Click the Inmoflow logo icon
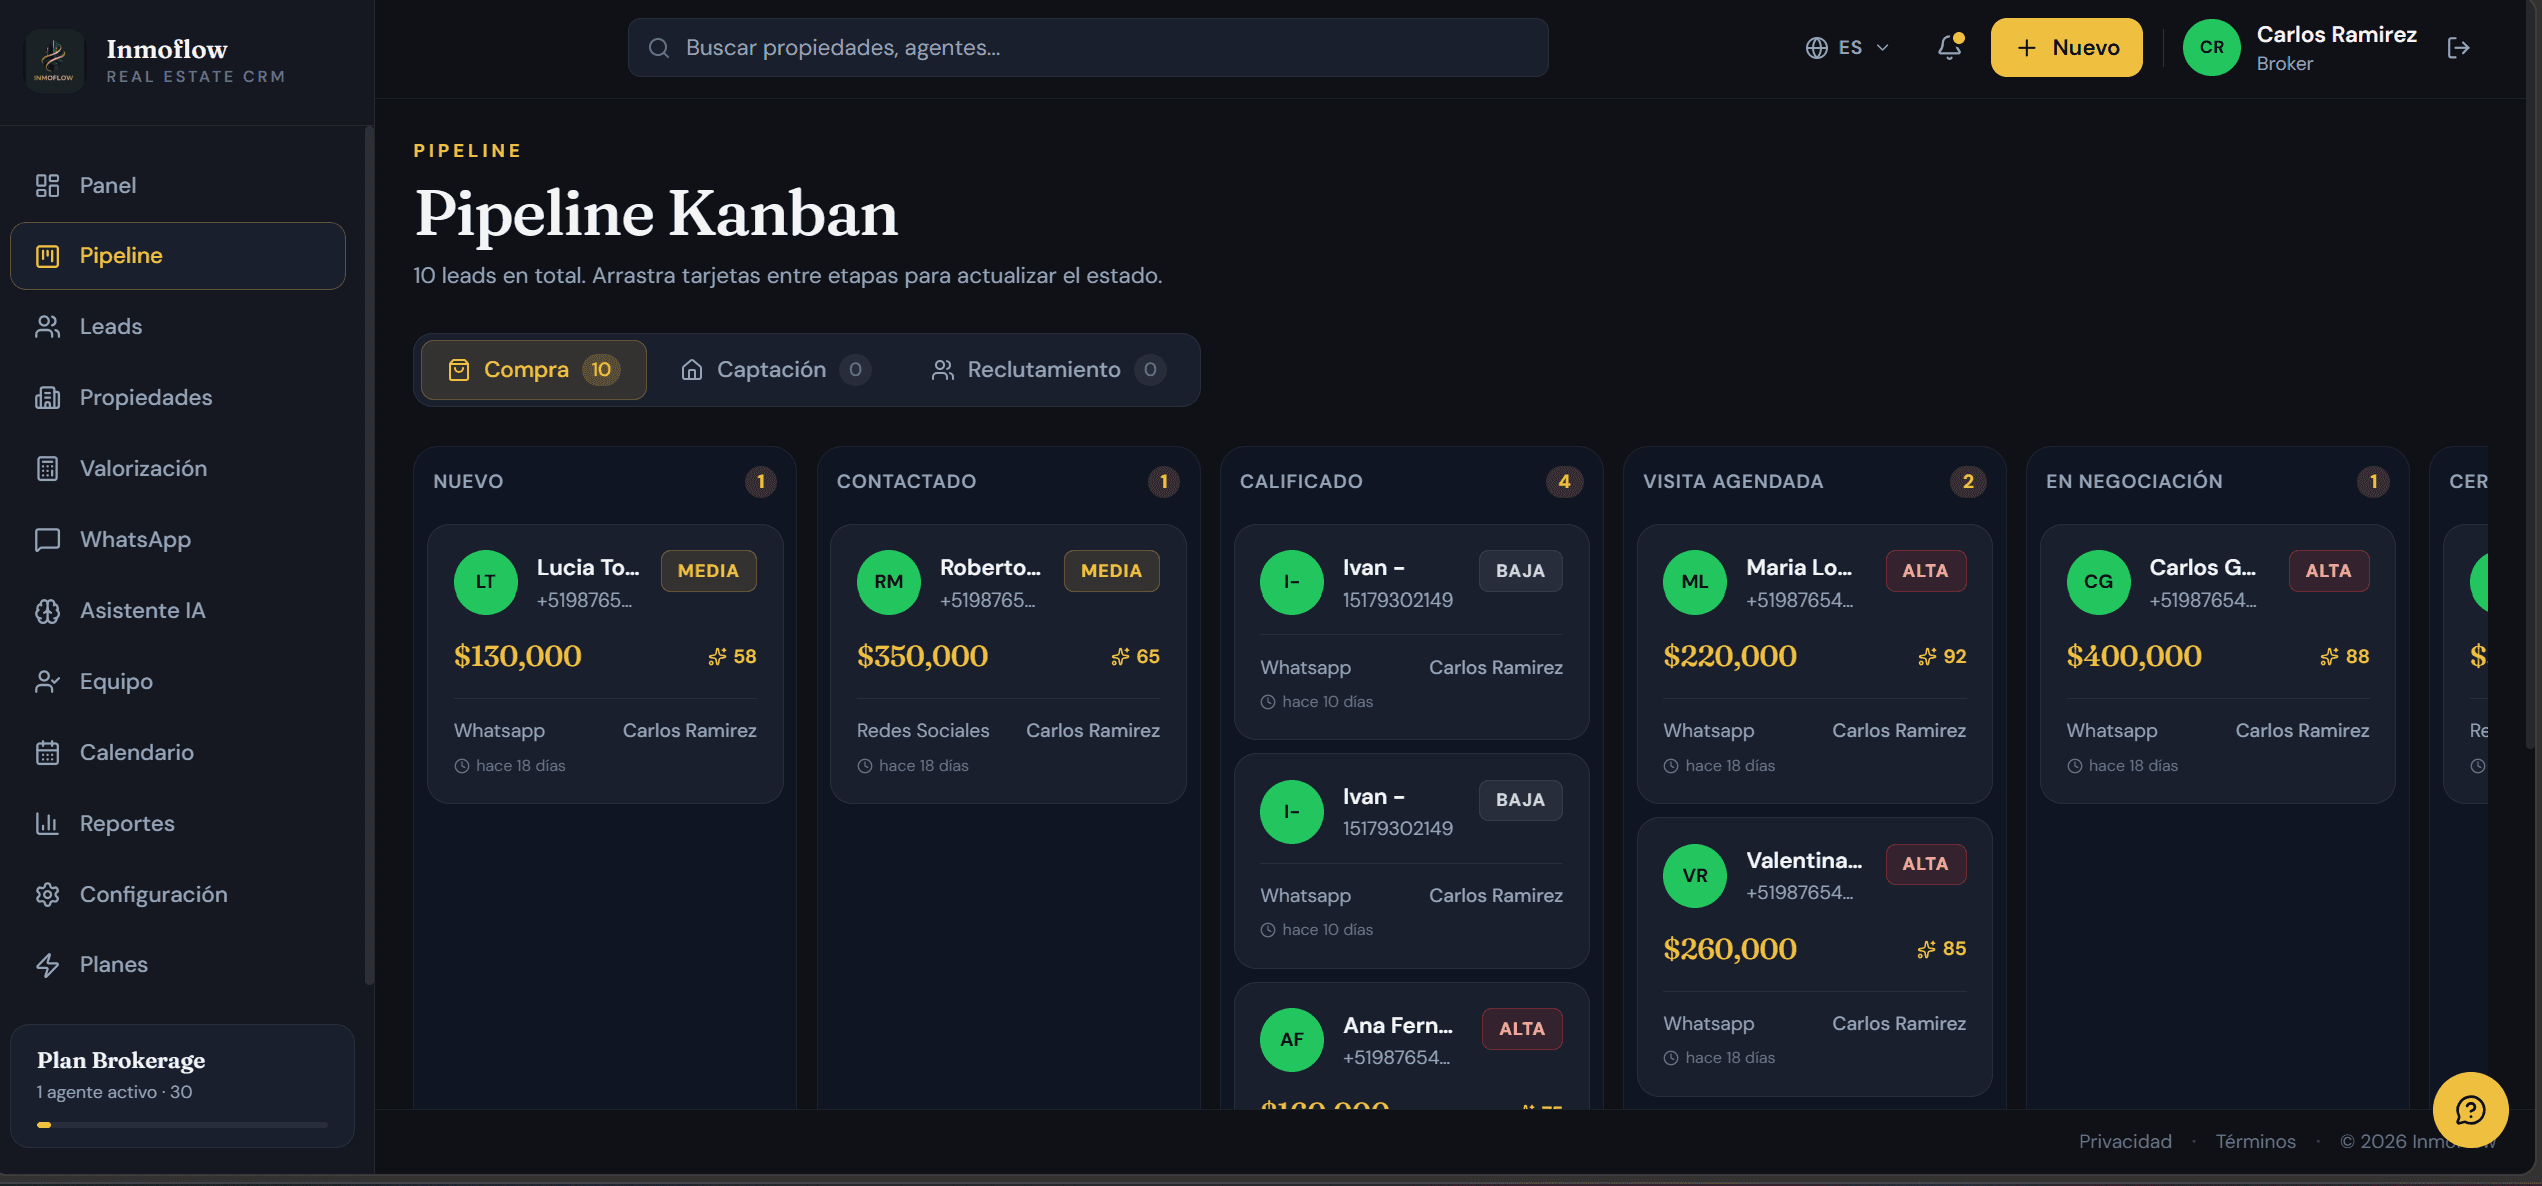 tap(54, 60)
